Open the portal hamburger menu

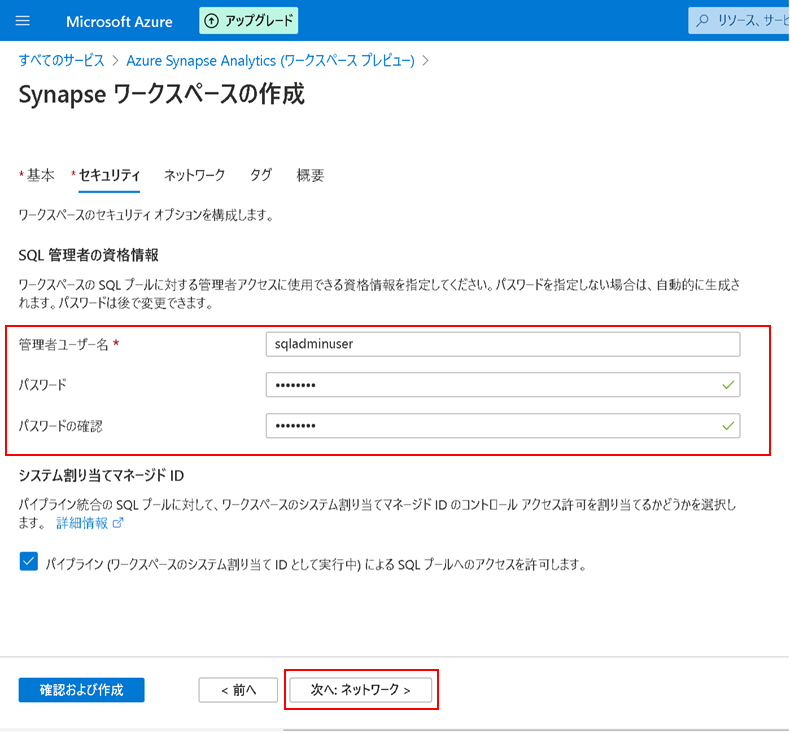pos(24,21)
